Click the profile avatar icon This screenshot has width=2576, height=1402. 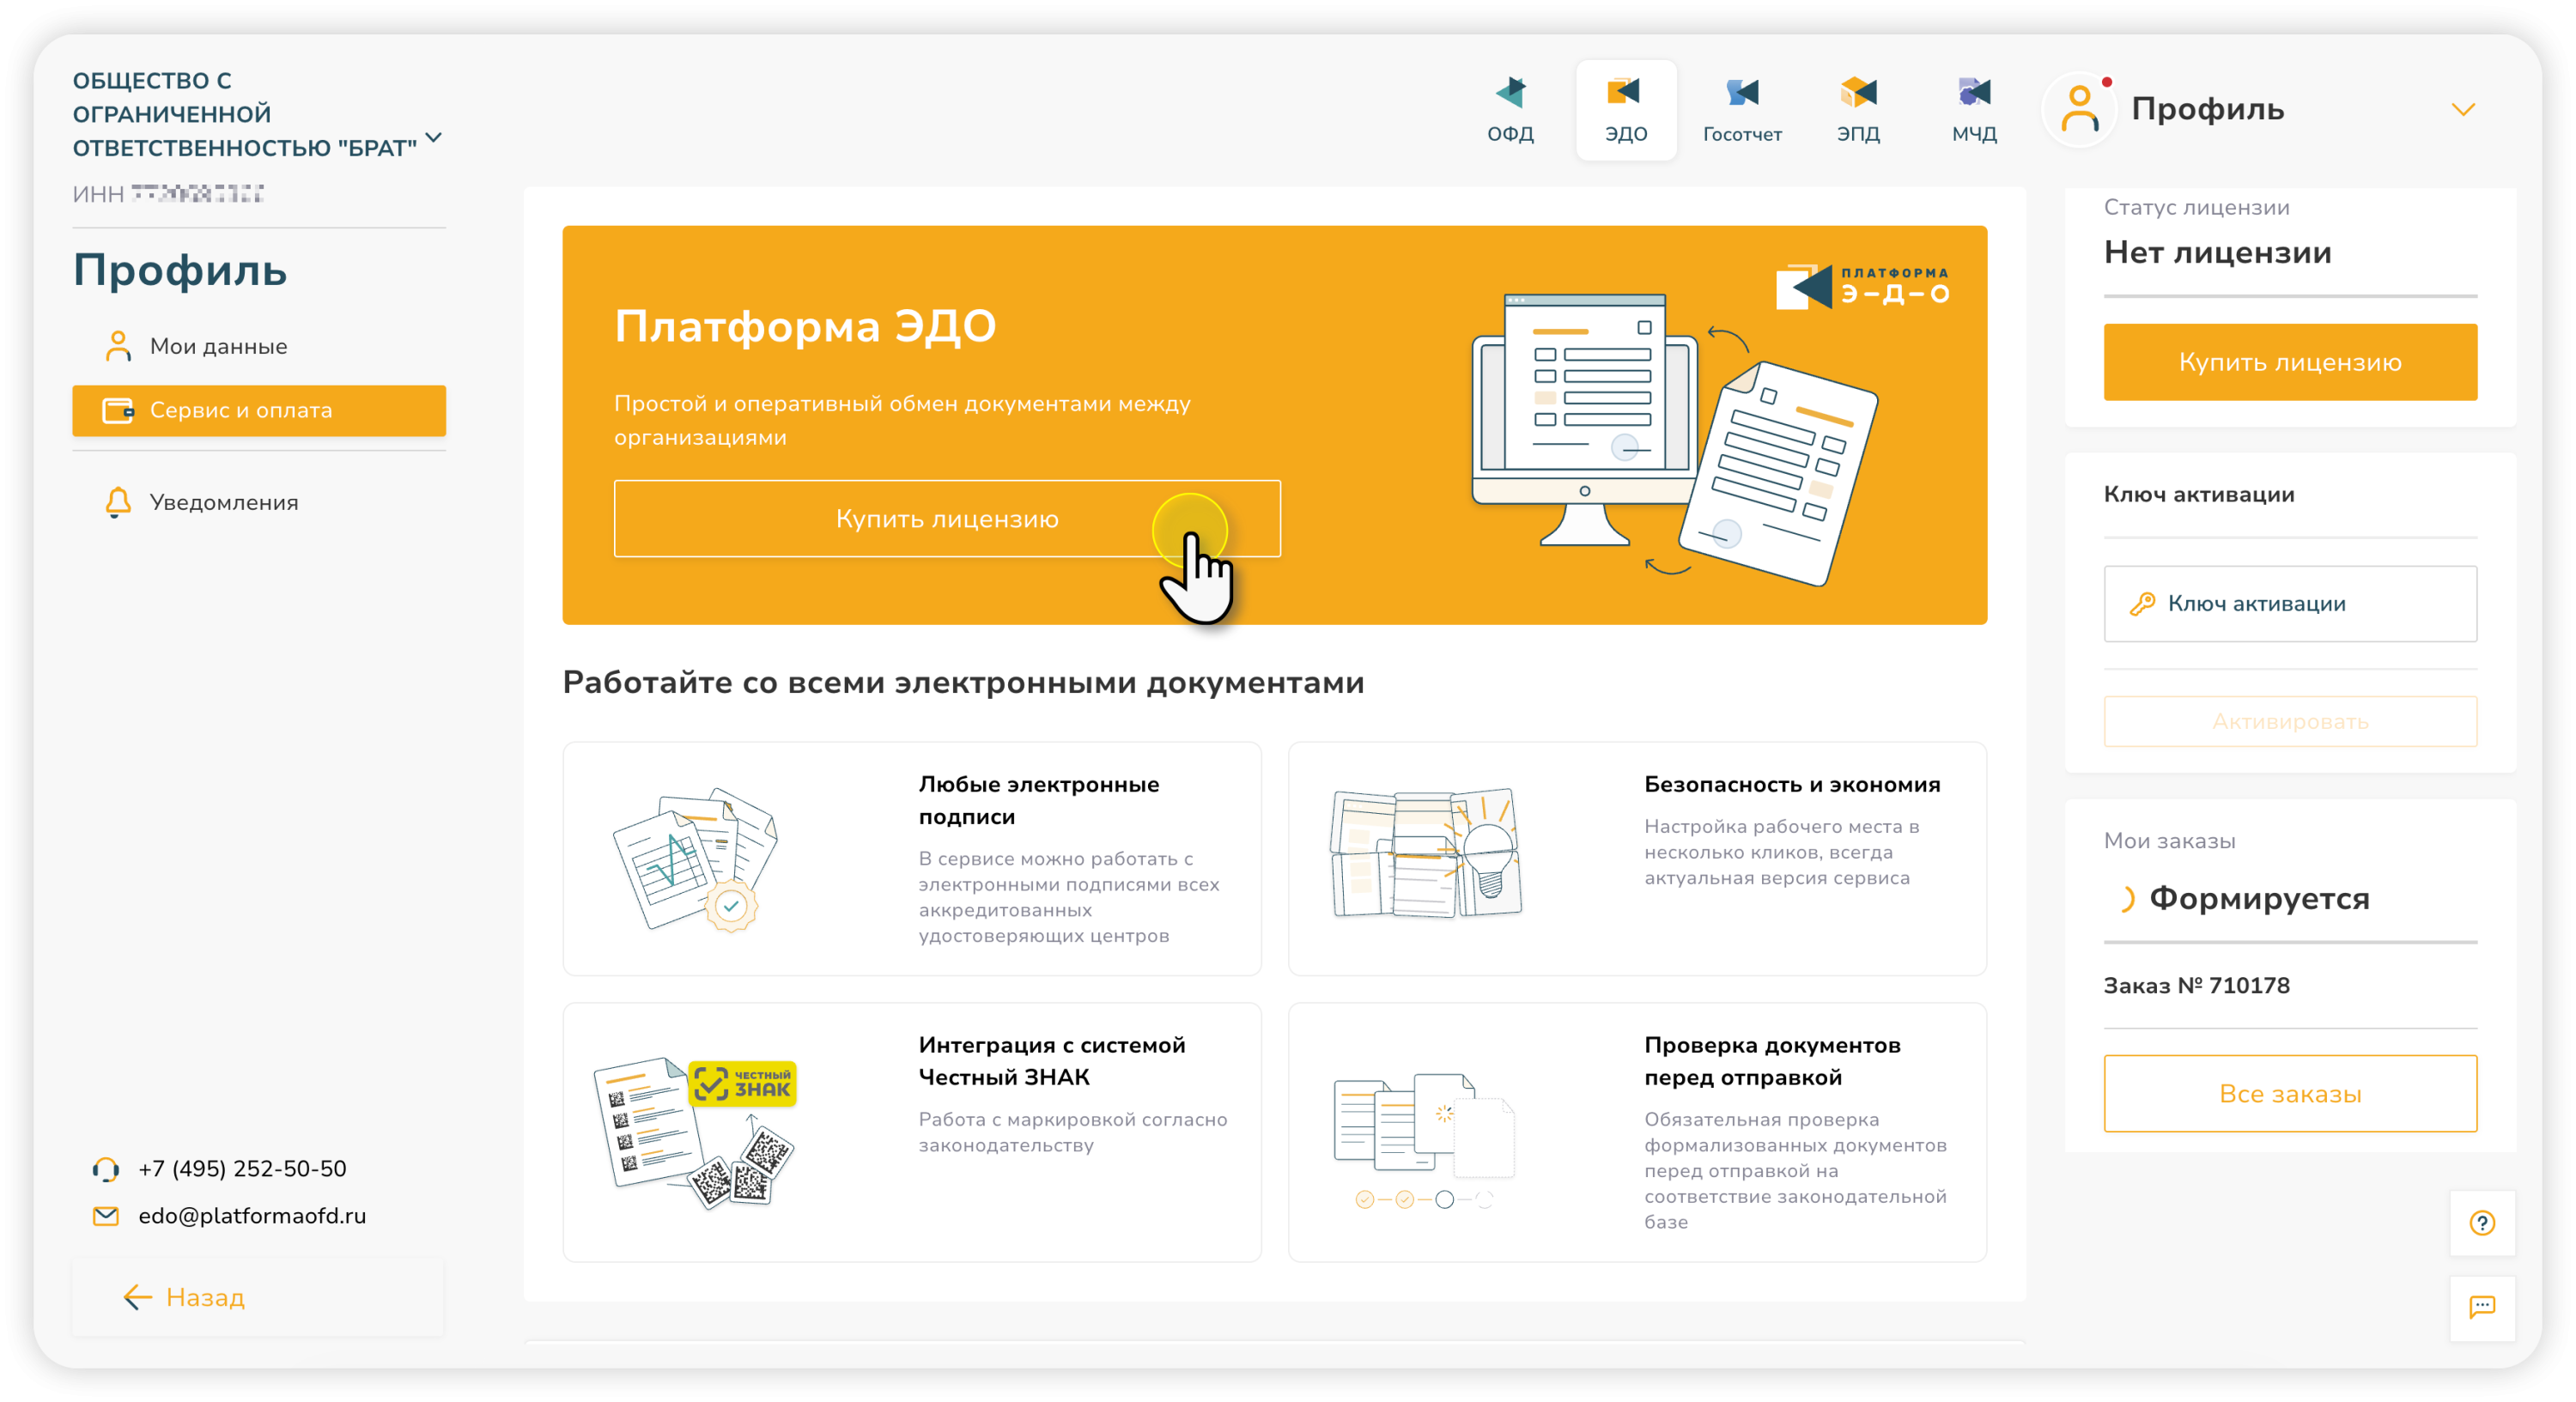point(2080,109)
